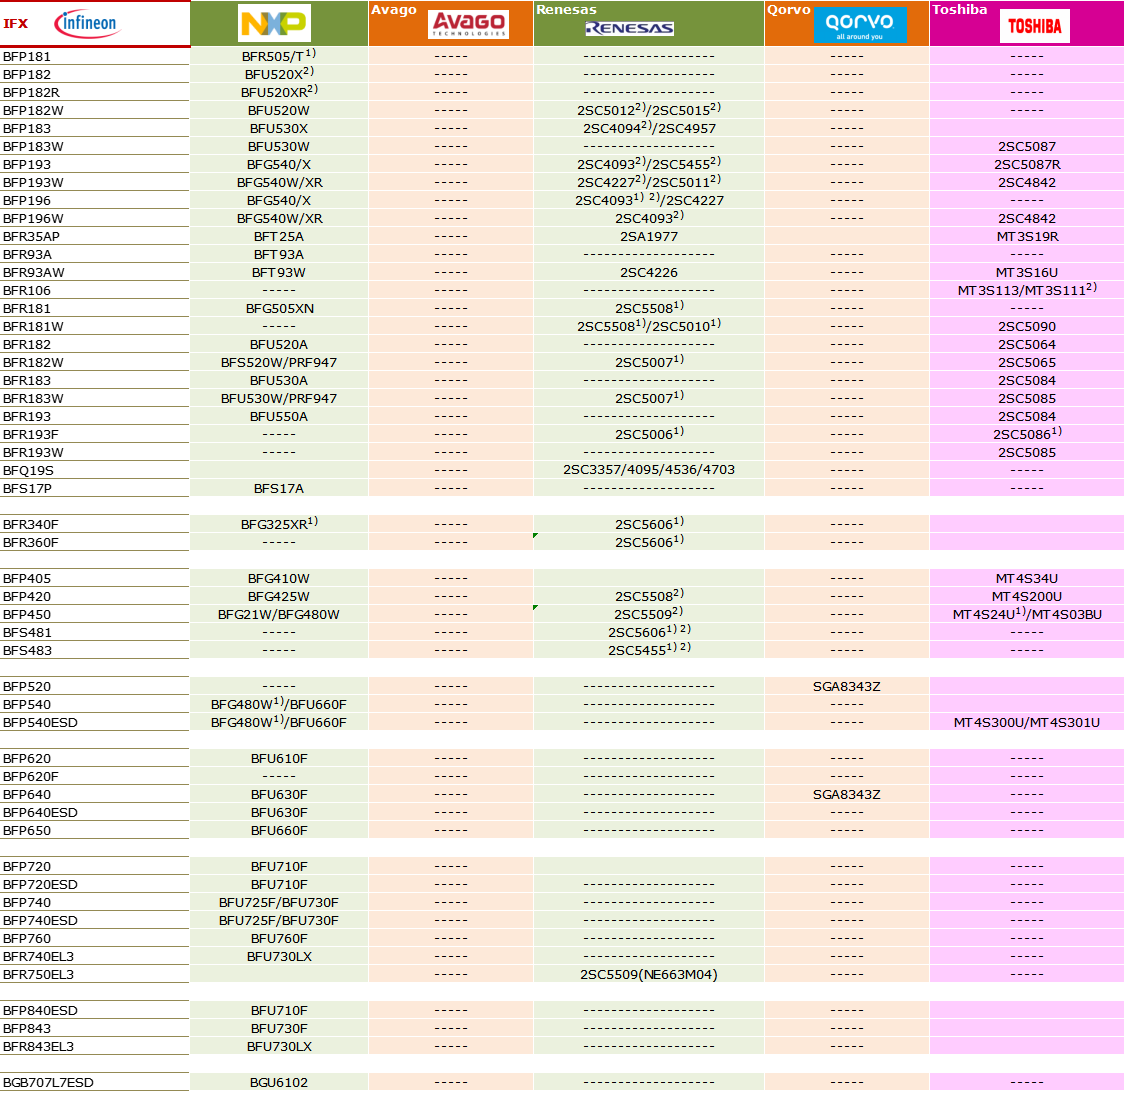Screen dimensions: 1126x1093
Task: Click the 2SC5509(NE663M04) cell
Action: pyautogui.click(x=648, y=974)
